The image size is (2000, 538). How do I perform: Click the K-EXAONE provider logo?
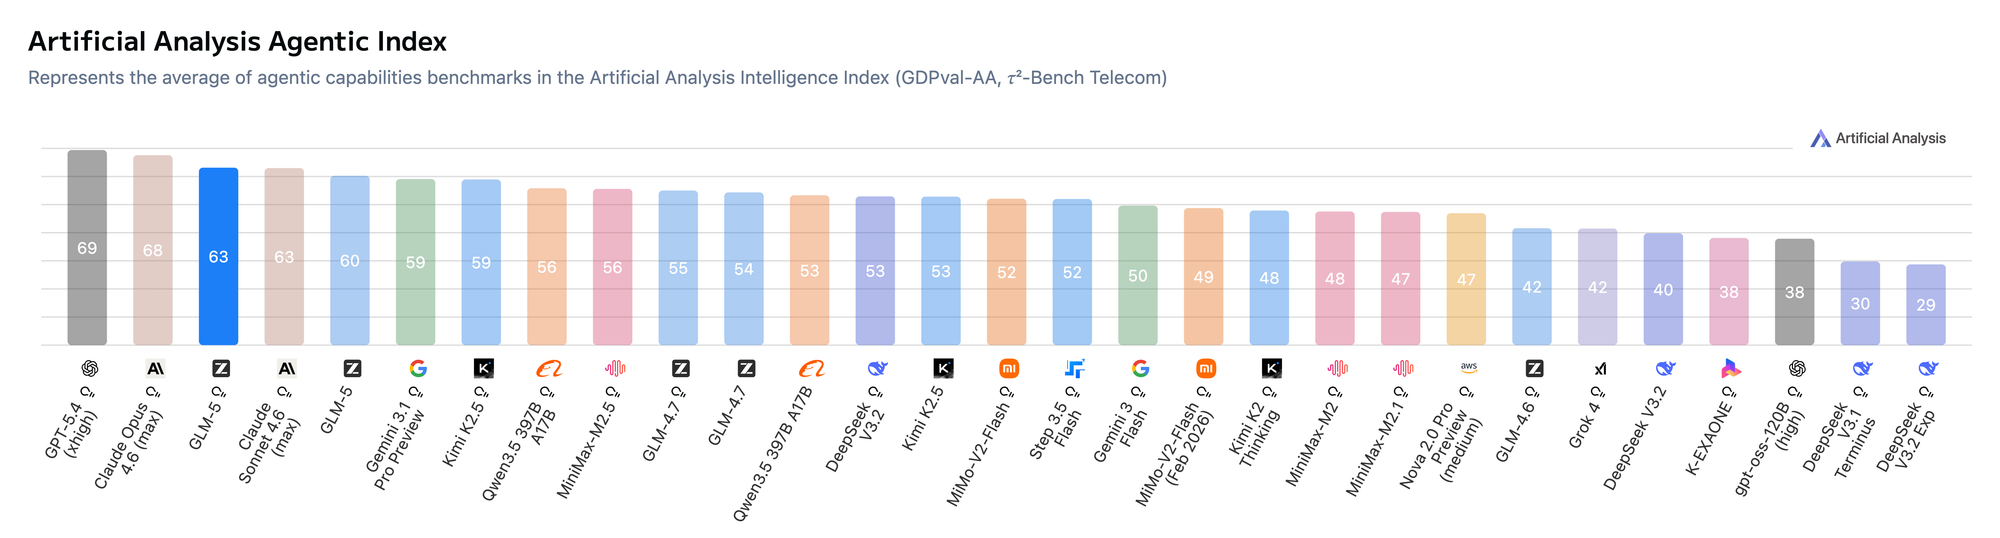(x=1731, y=369)
